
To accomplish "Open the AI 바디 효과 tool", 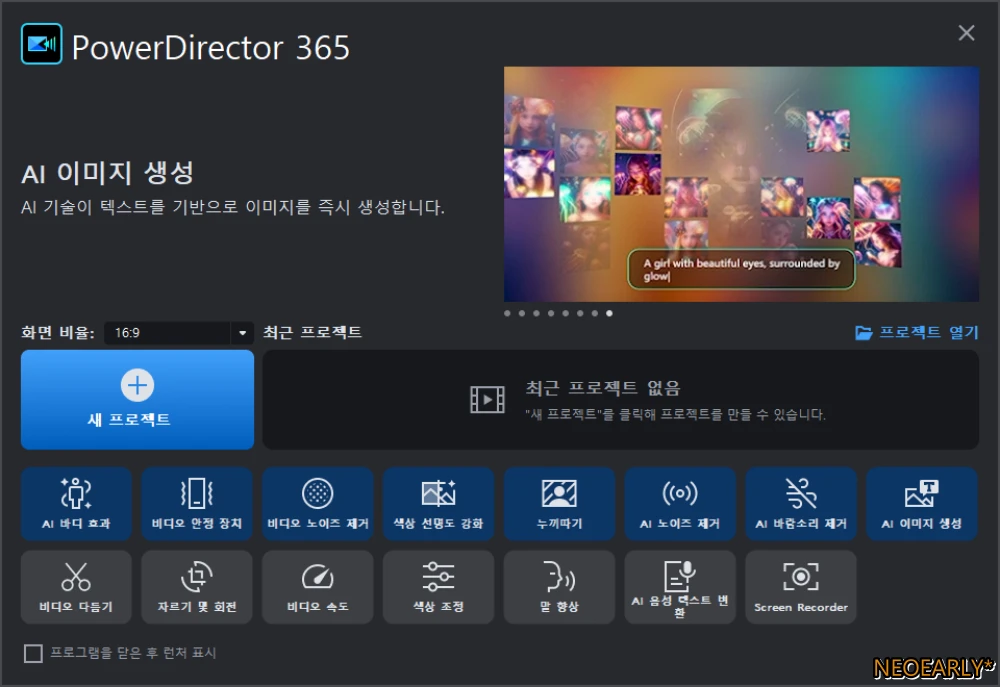I will pos(77,504).
